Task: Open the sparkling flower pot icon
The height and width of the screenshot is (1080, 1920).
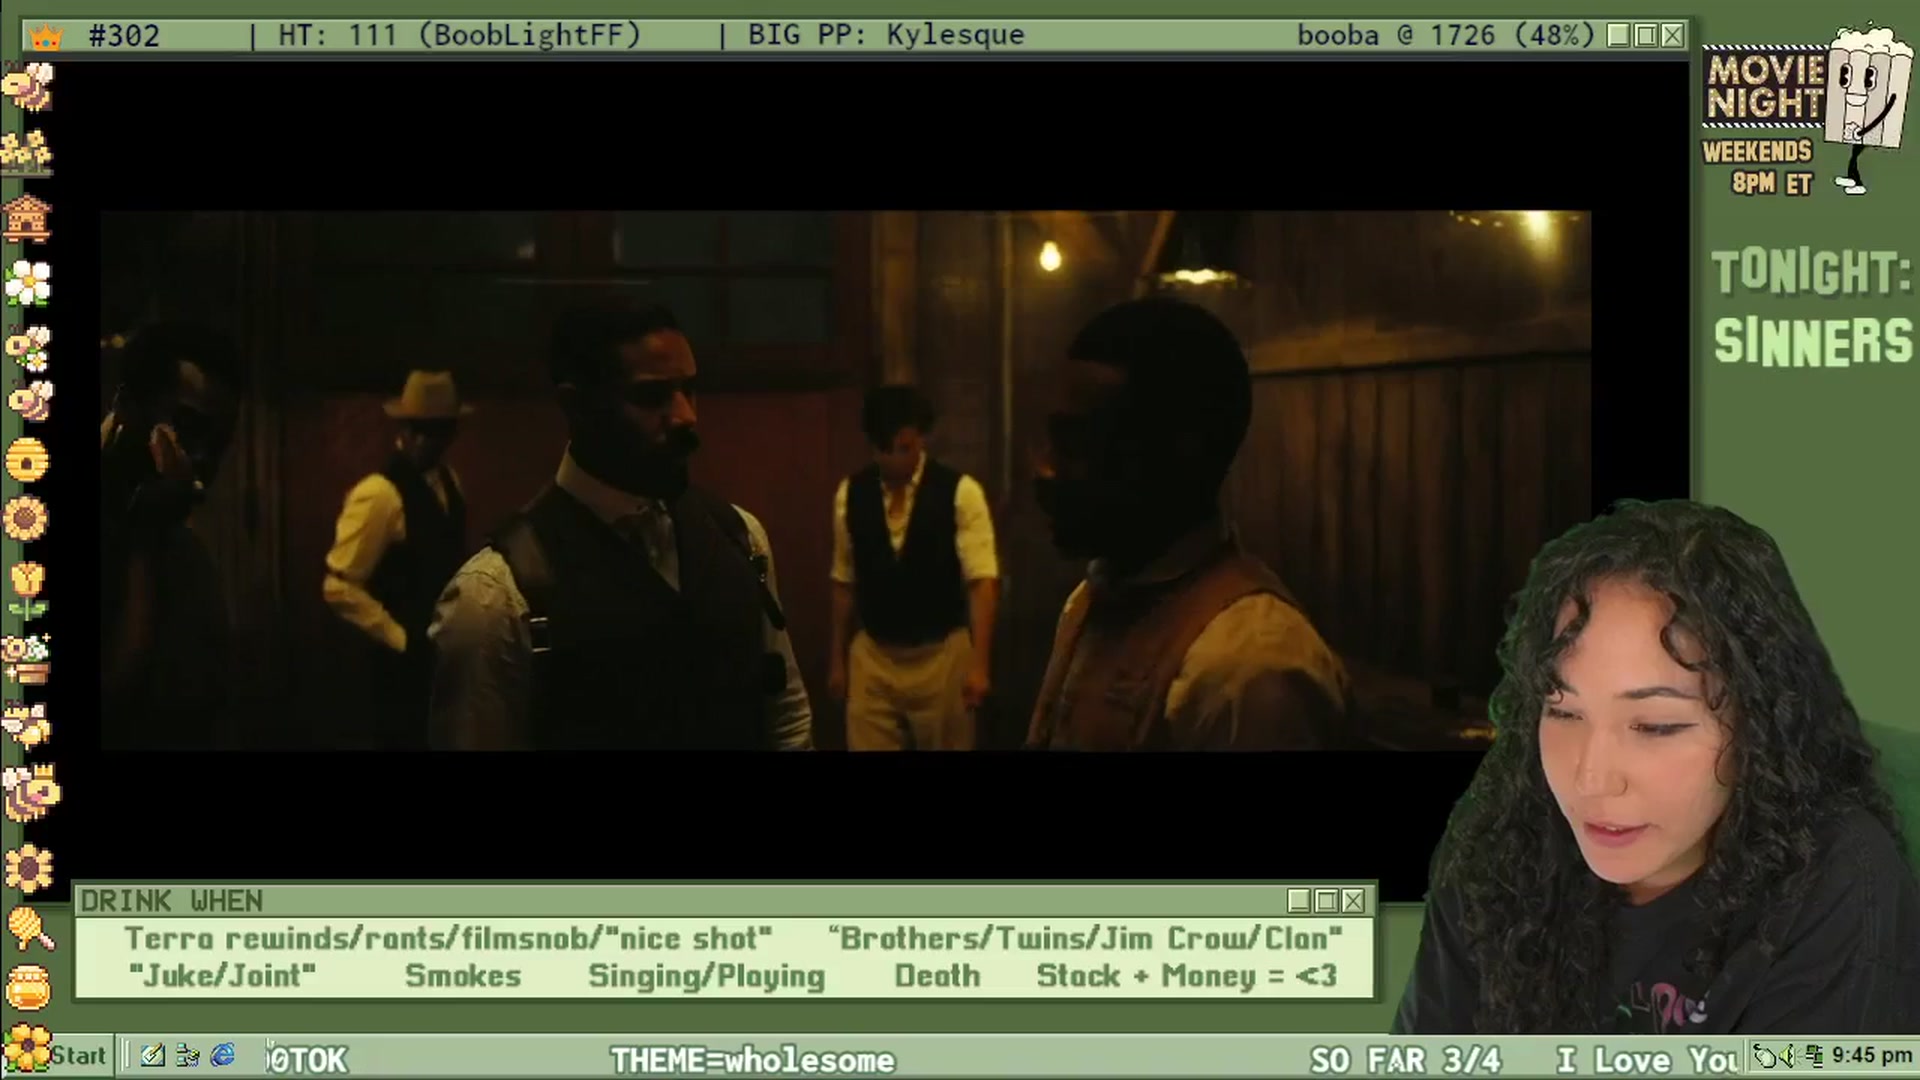Action: click(27, 660)
